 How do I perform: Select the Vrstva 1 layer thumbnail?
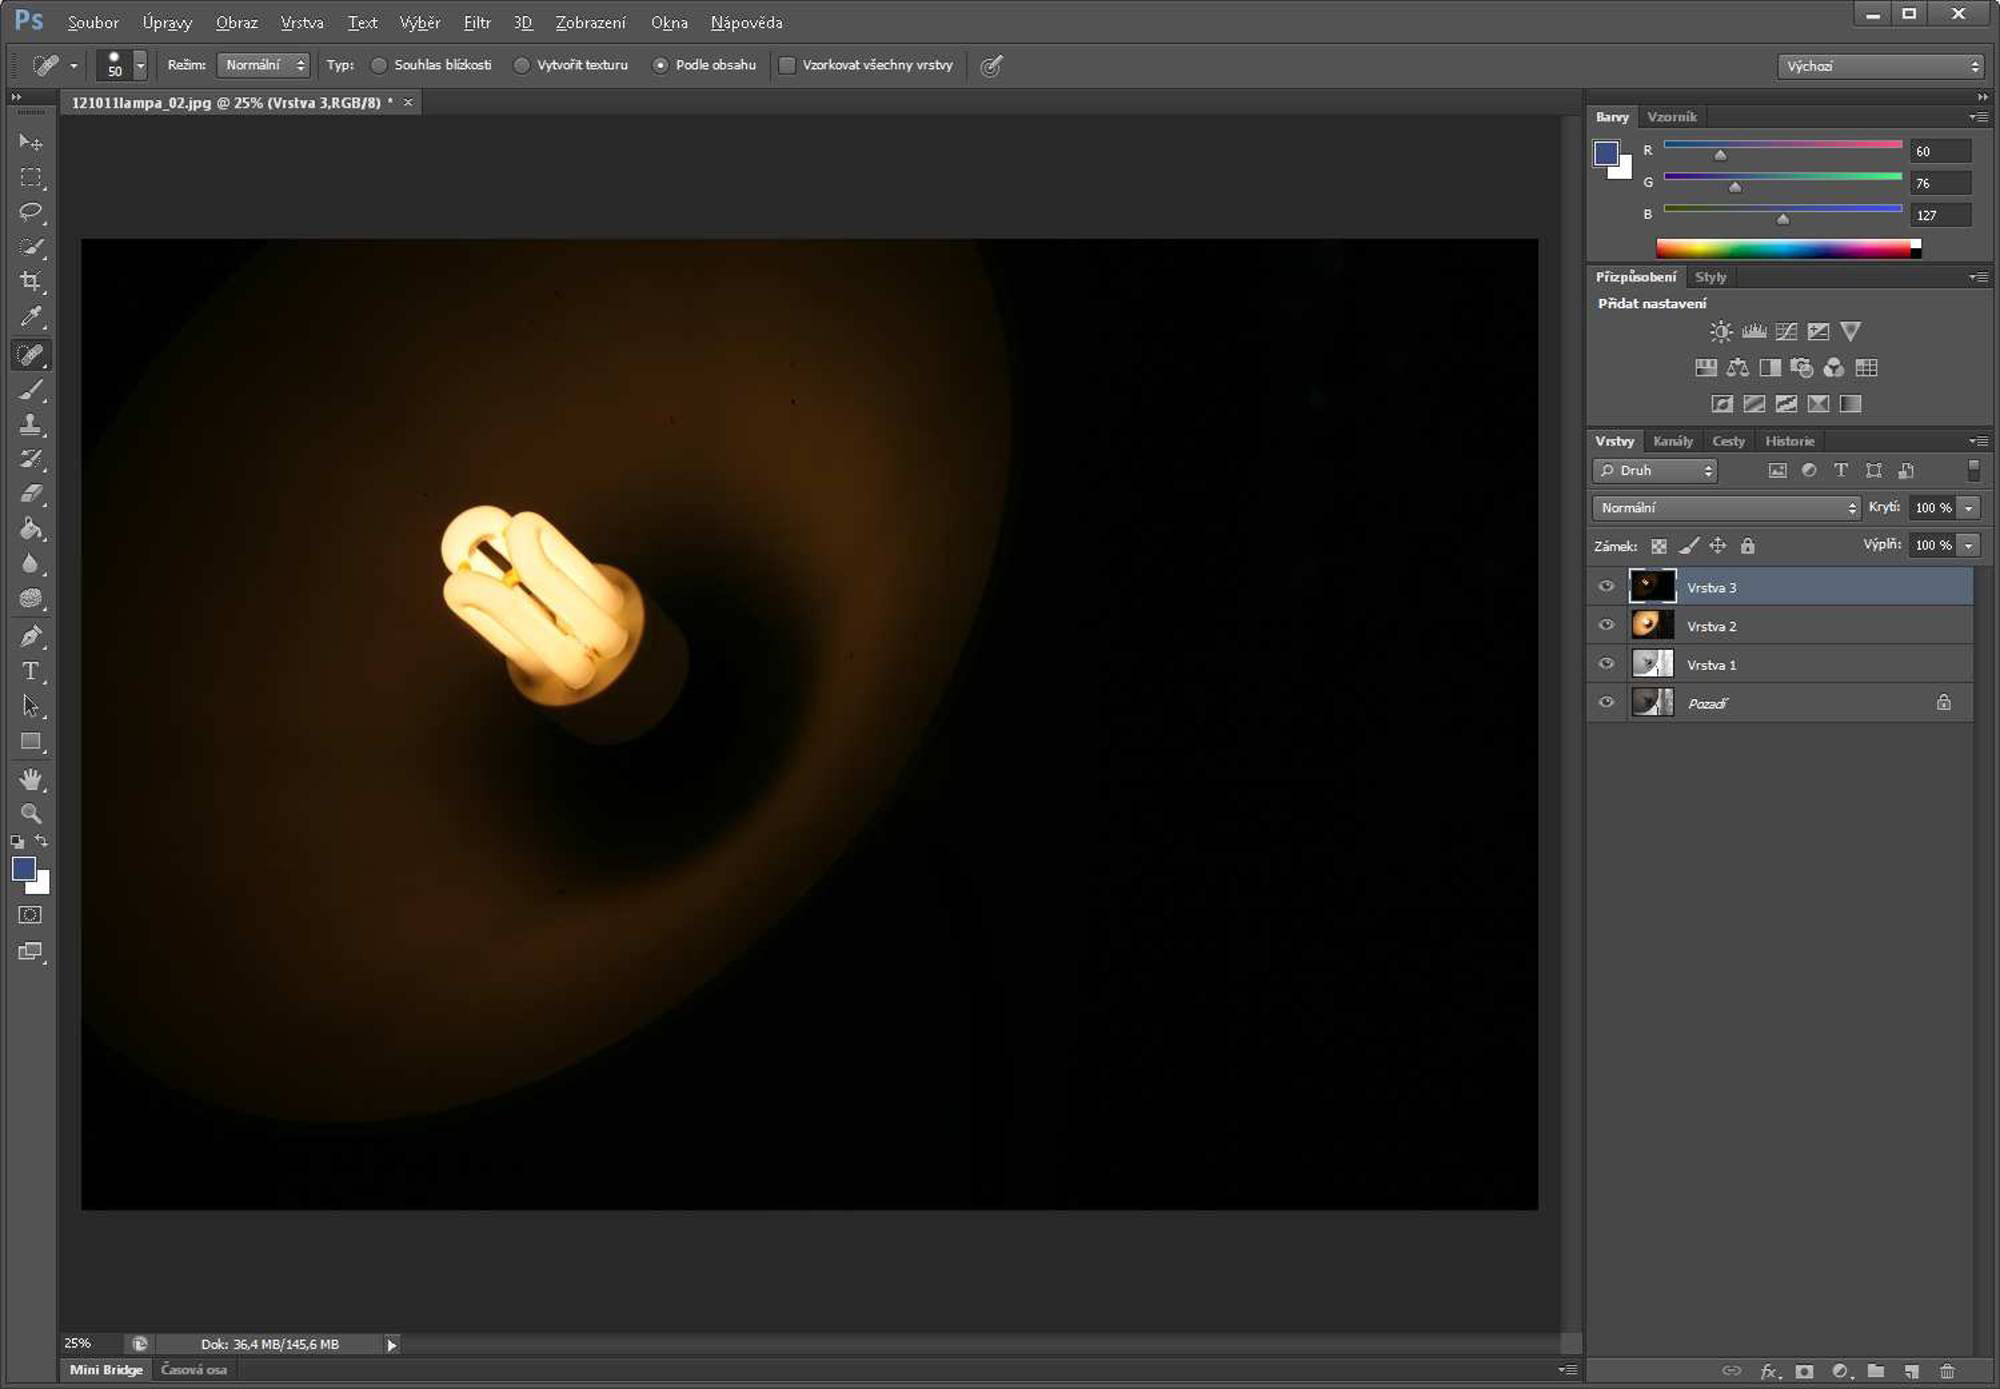pyautogui.click(x=1652, y=664)
